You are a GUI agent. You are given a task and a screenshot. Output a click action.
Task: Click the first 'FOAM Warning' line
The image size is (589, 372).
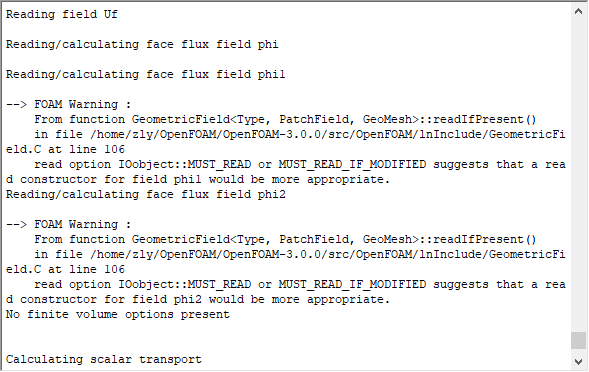(x=68, y=104)
